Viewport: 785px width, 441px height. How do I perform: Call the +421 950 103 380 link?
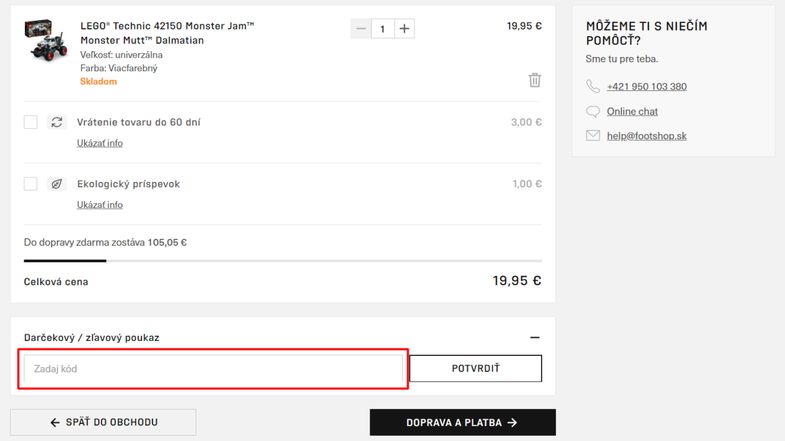(647, 87)
